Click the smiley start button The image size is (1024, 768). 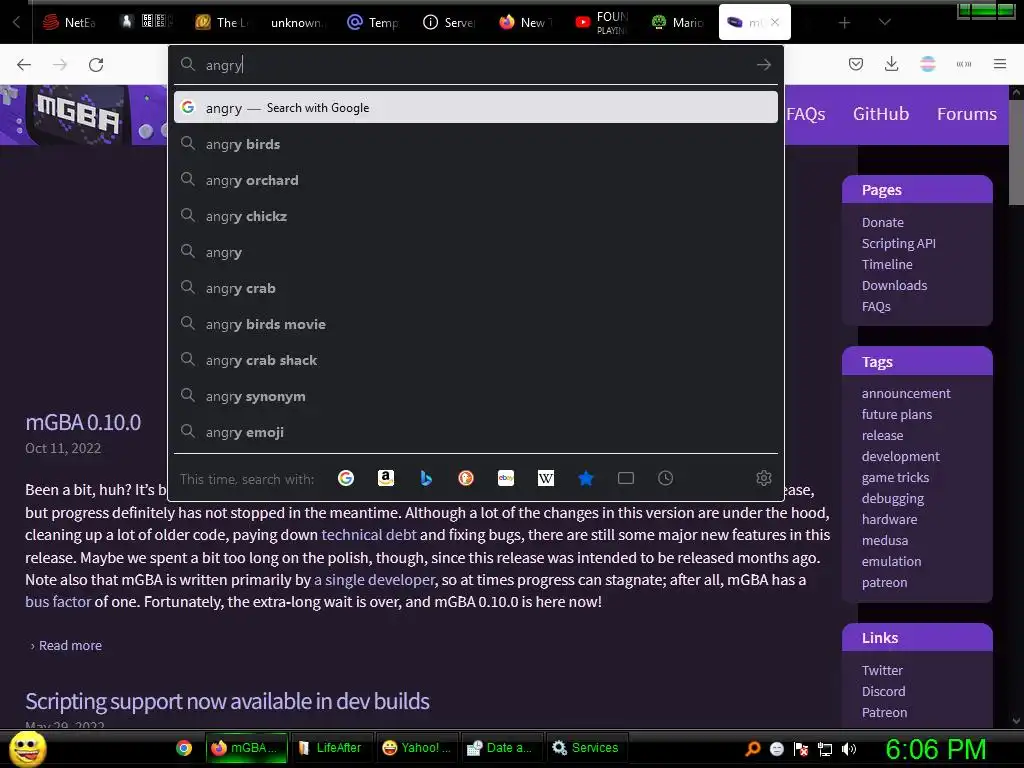27,748
